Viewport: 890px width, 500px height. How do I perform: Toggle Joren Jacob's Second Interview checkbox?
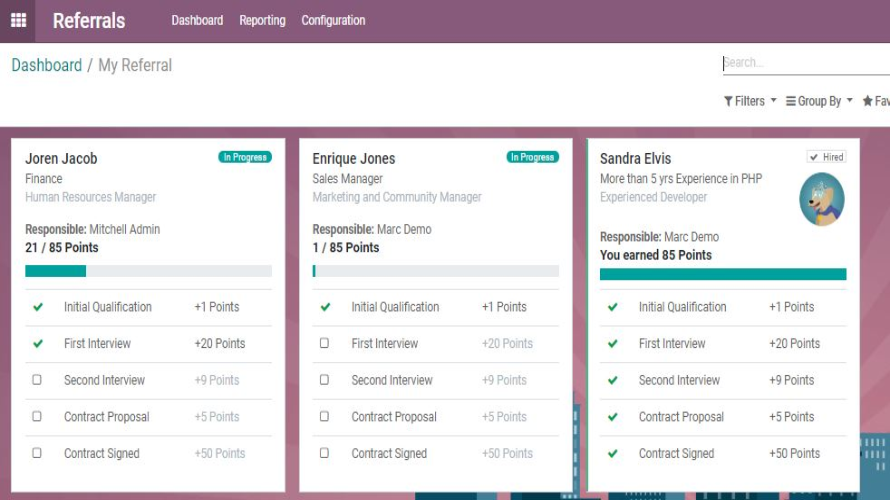tap(37, 380)
